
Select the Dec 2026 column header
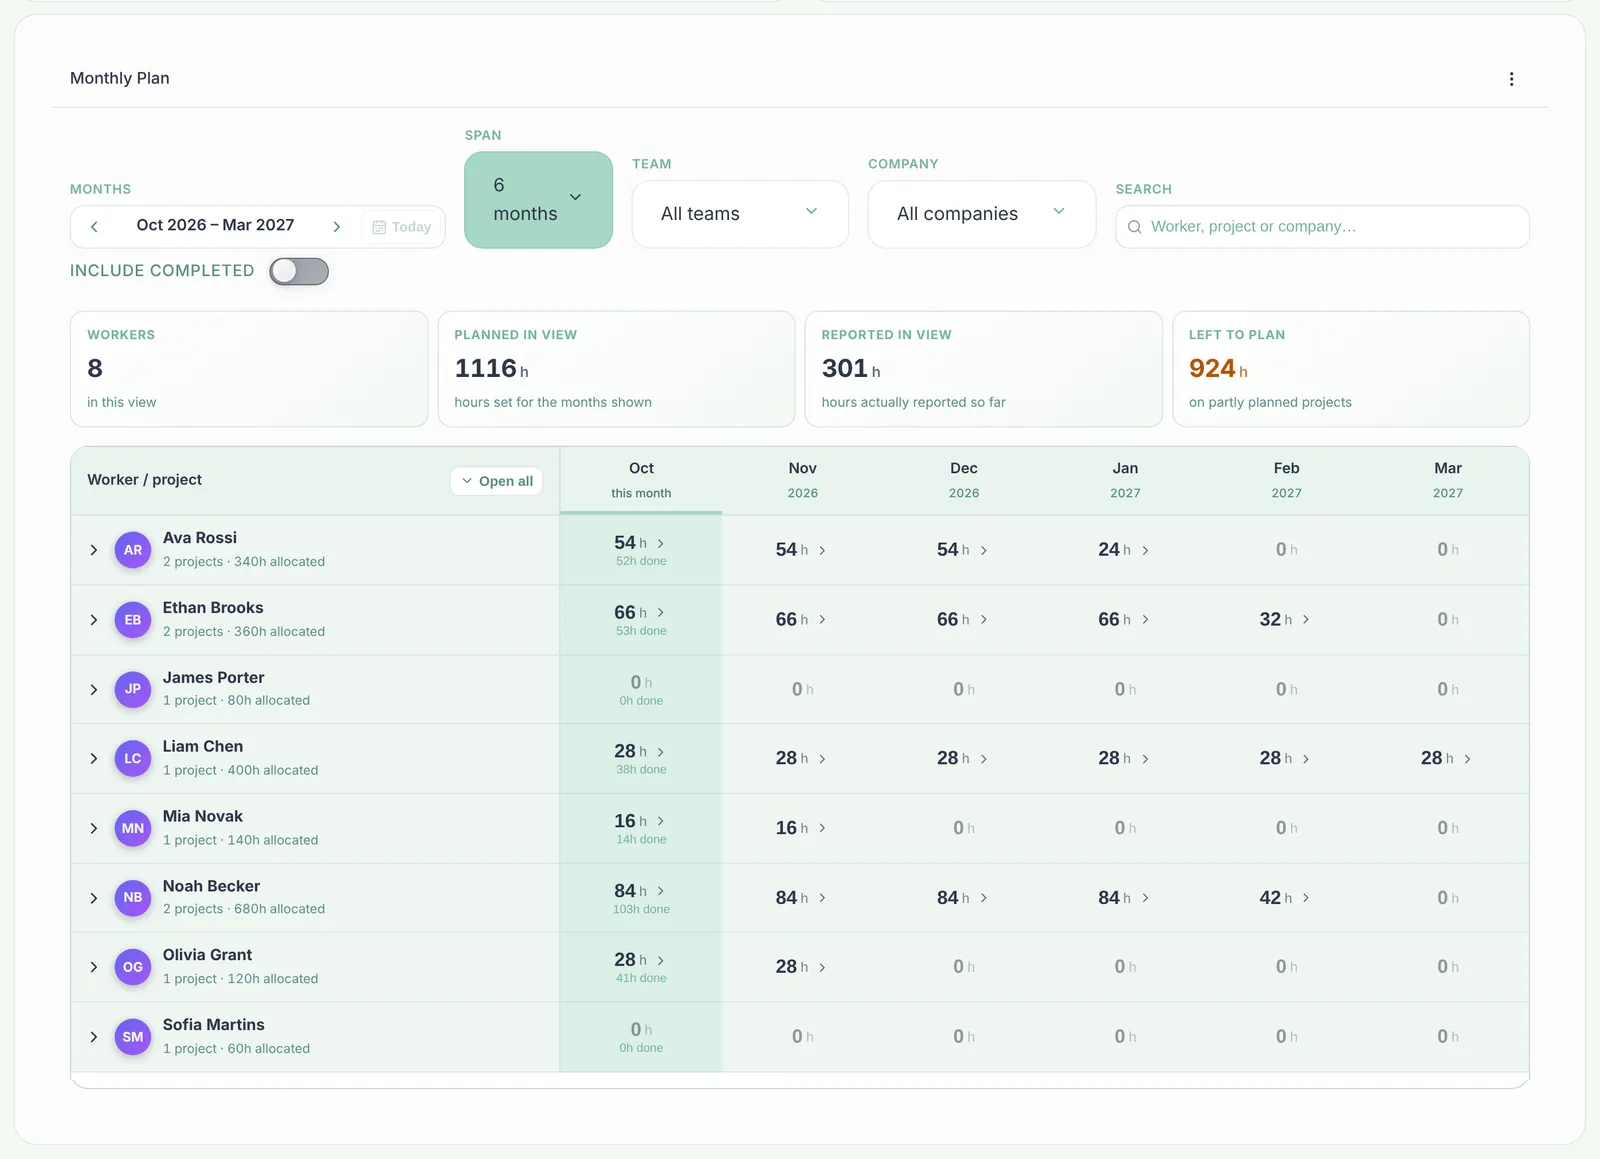[964, 480]
